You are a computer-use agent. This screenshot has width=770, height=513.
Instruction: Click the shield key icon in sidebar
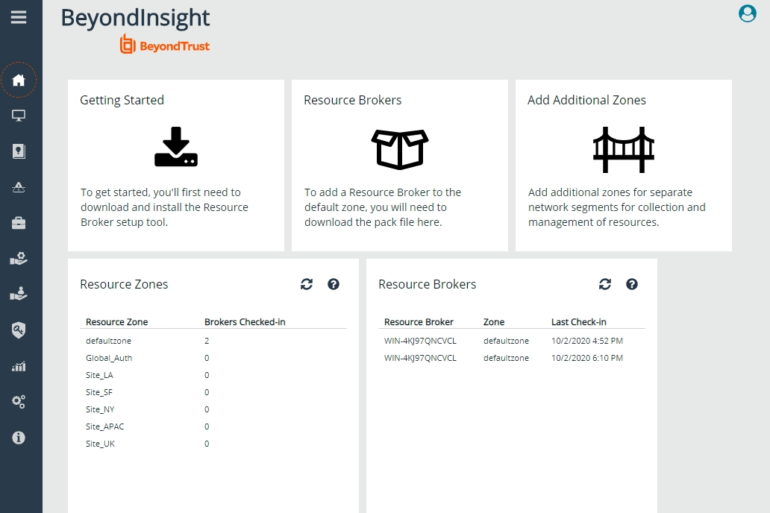click(x=18, y=330)
